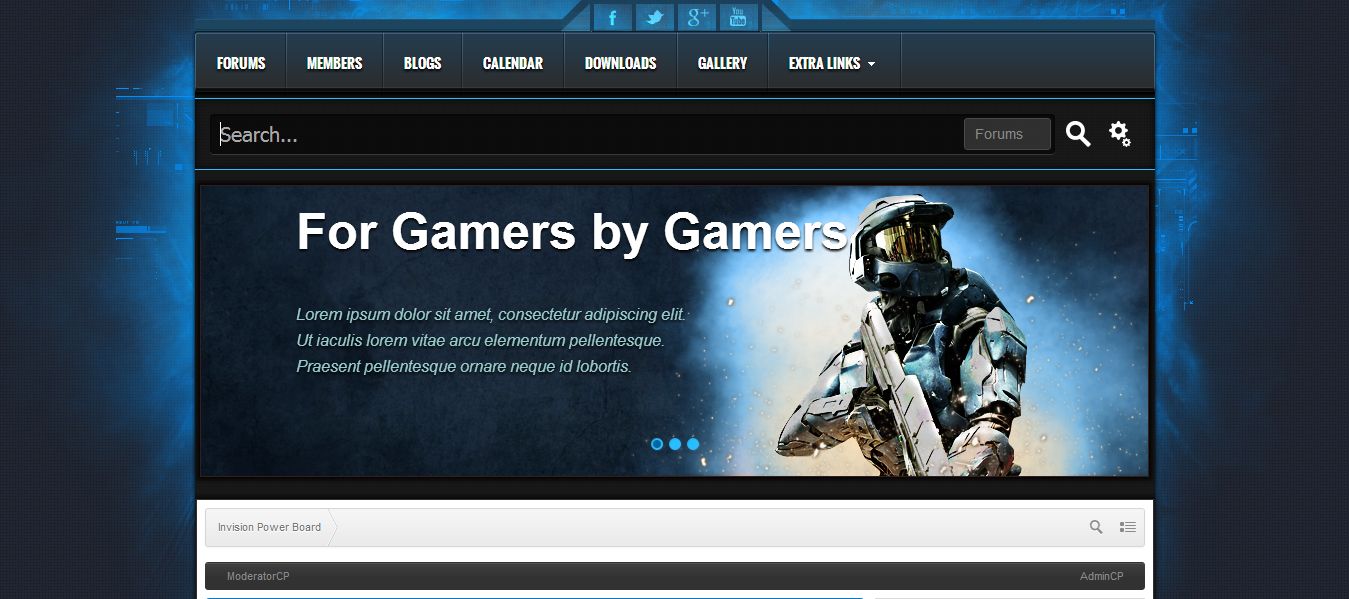Select the third slider dot
Viewport: 1349px width, 599px height.
(x=693, y=444)
